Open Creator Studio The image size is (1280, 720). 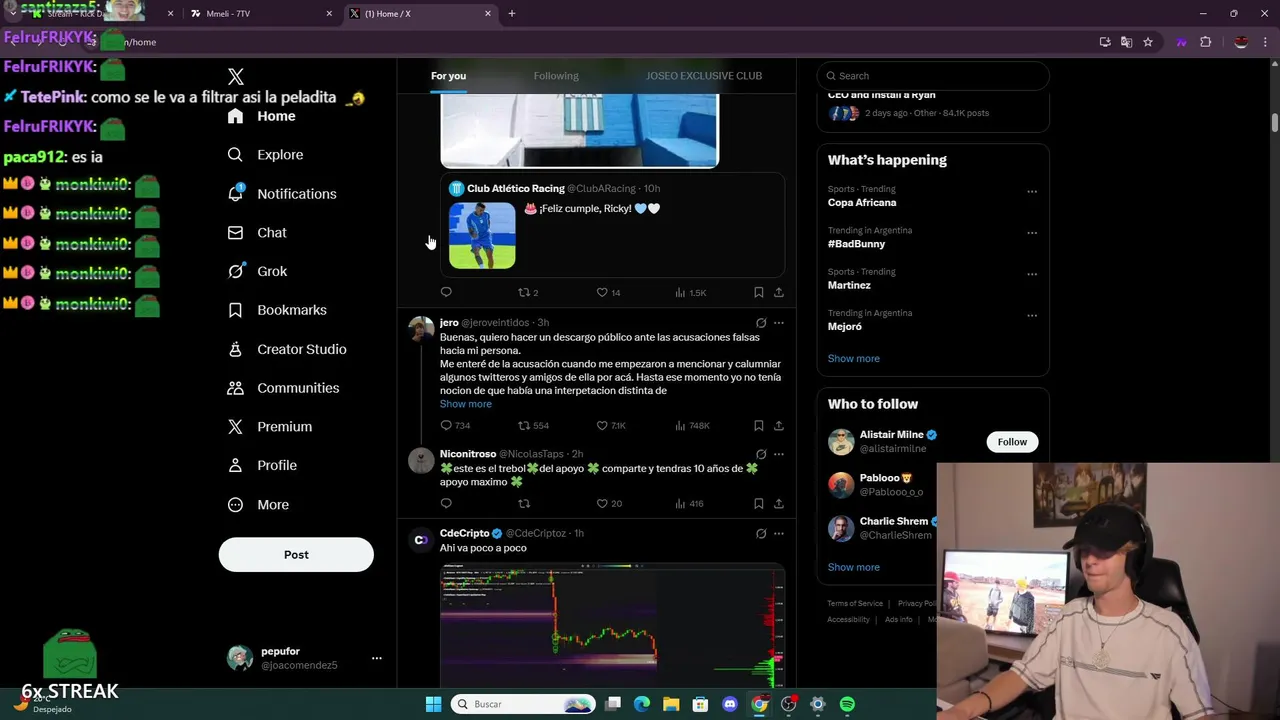(287, 349)
